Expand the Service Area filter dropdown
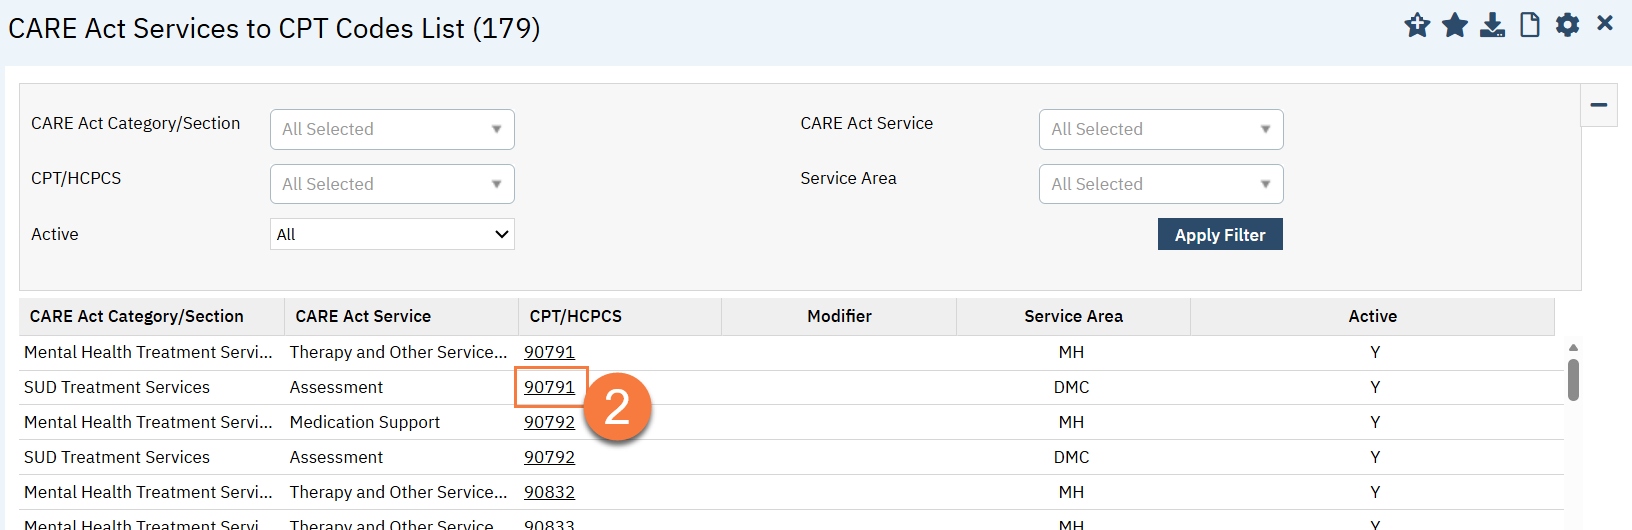This screenshot has height=530, width=1632. 1160,184
